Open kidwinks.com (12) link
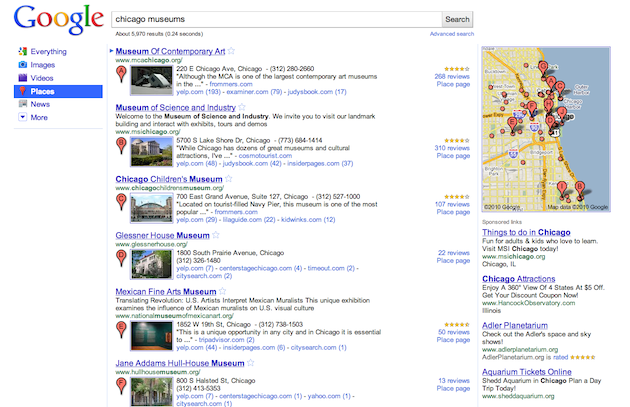This screenshot has height=407, width=630. click(308, 219)
